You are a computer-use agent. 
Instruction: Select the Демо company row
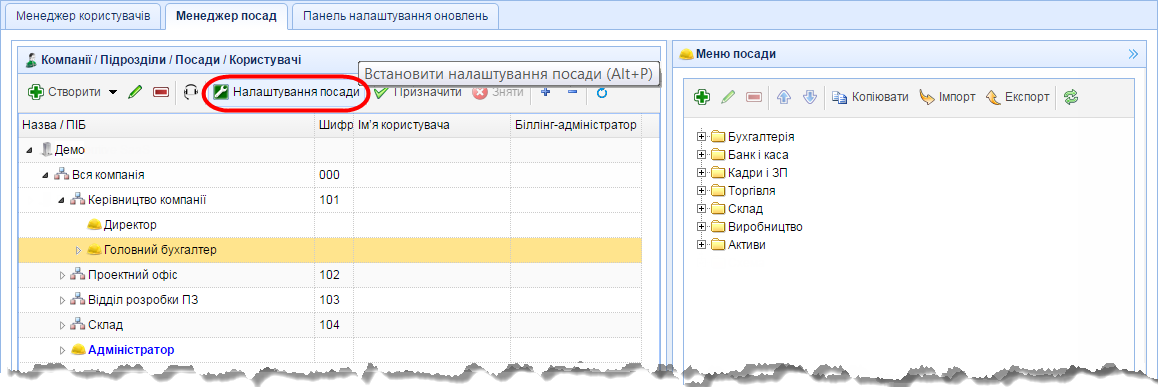(330, 149)
